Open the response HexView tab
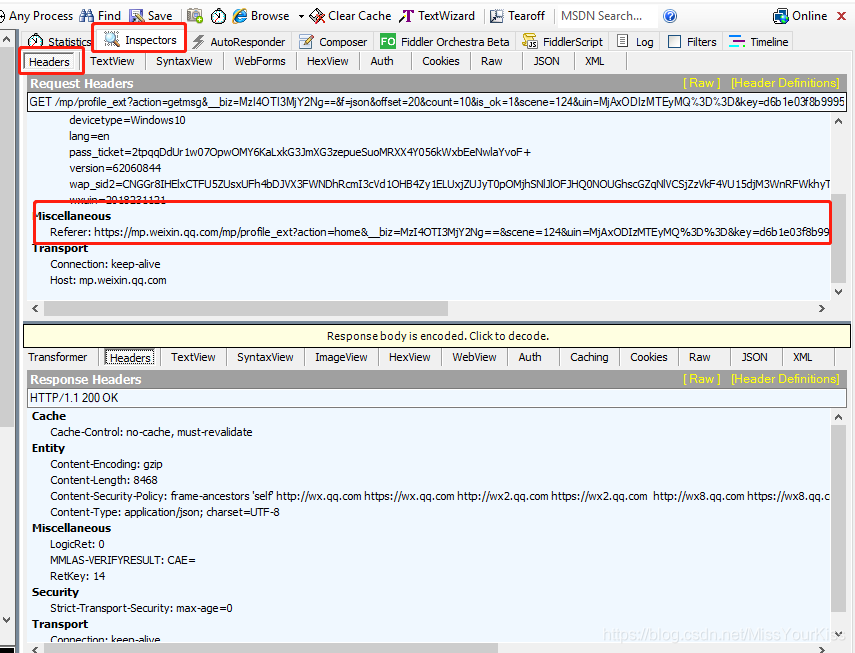 pyautogui.click(x=410, y=357)
